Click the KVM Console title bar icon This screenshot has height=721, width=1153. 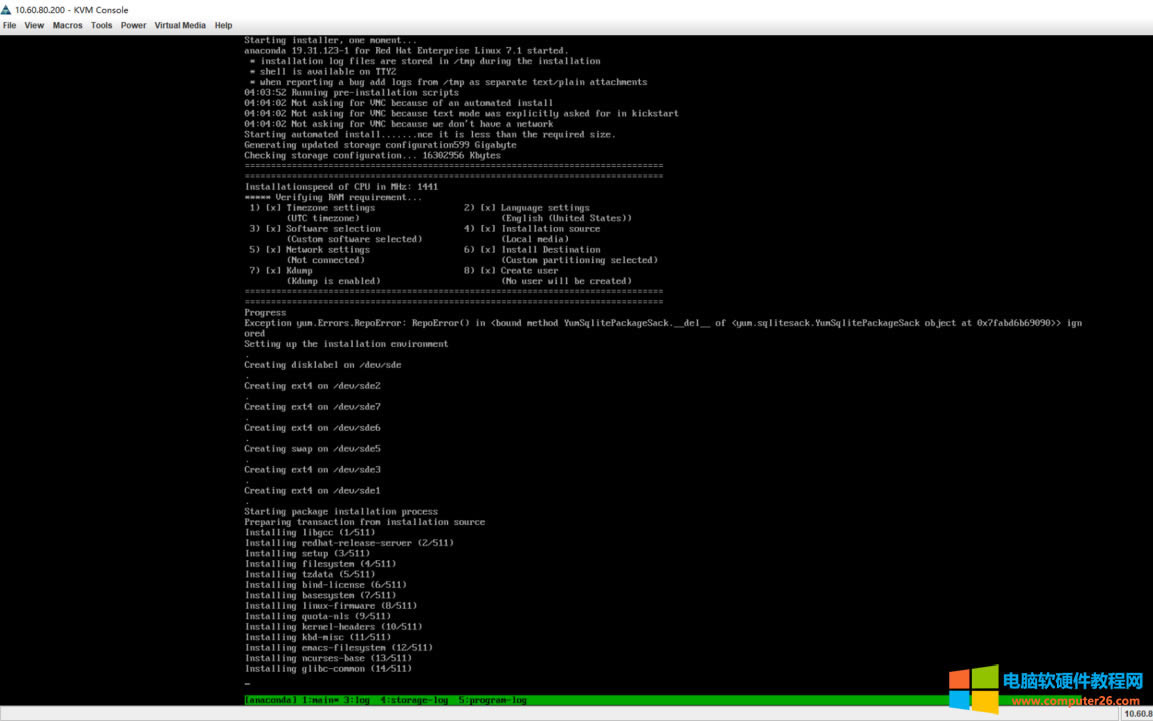(6, 10)
